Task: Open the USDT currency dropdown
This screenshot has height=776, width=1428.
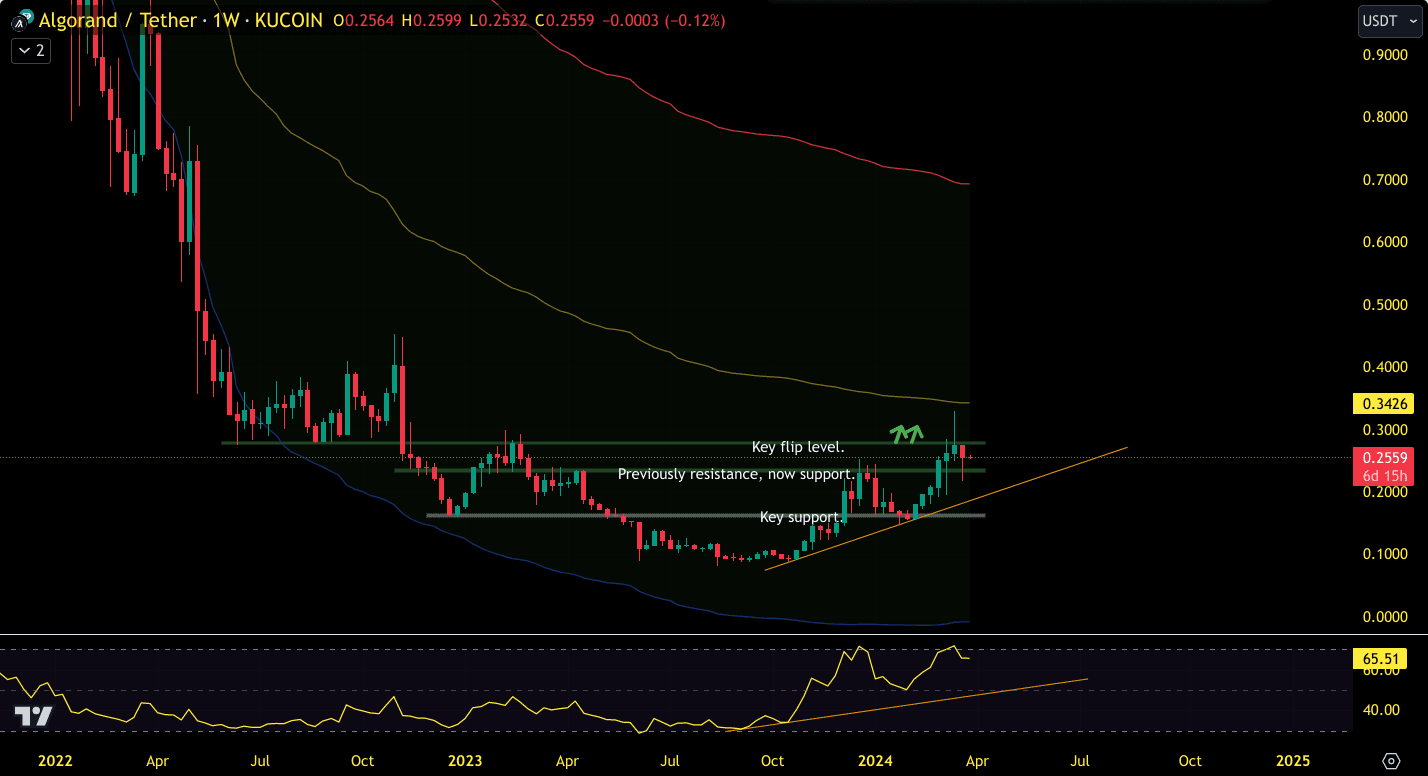Action: pyautogui.click(x=1389, y=21)
